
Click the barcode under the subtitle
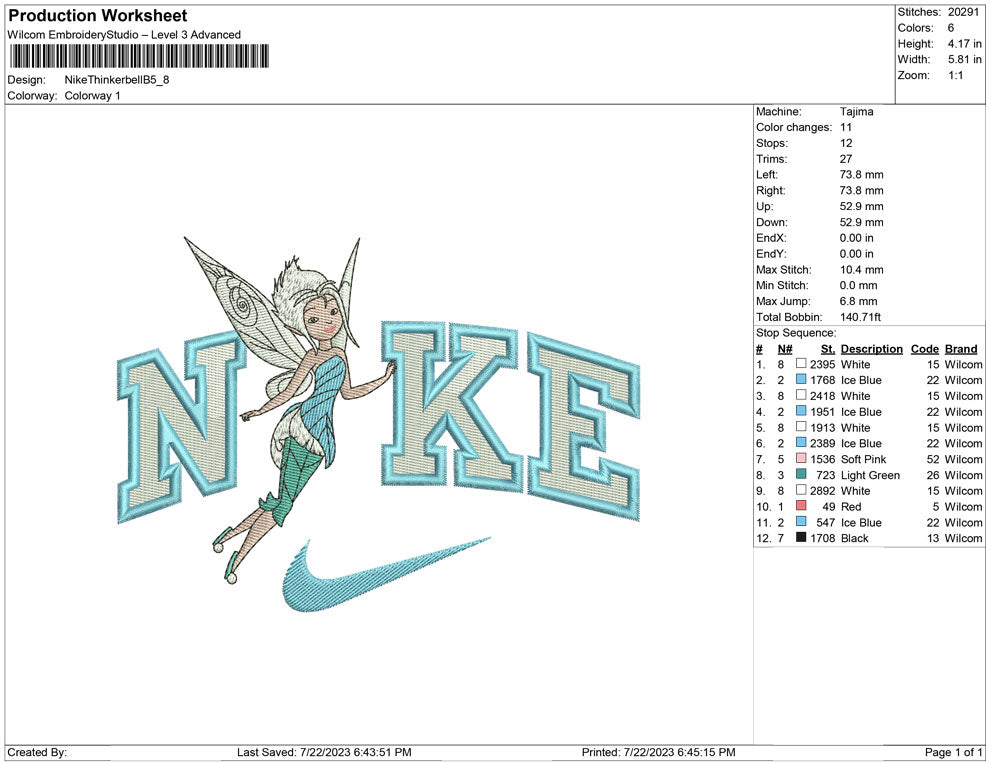click(x=139, y=56)
